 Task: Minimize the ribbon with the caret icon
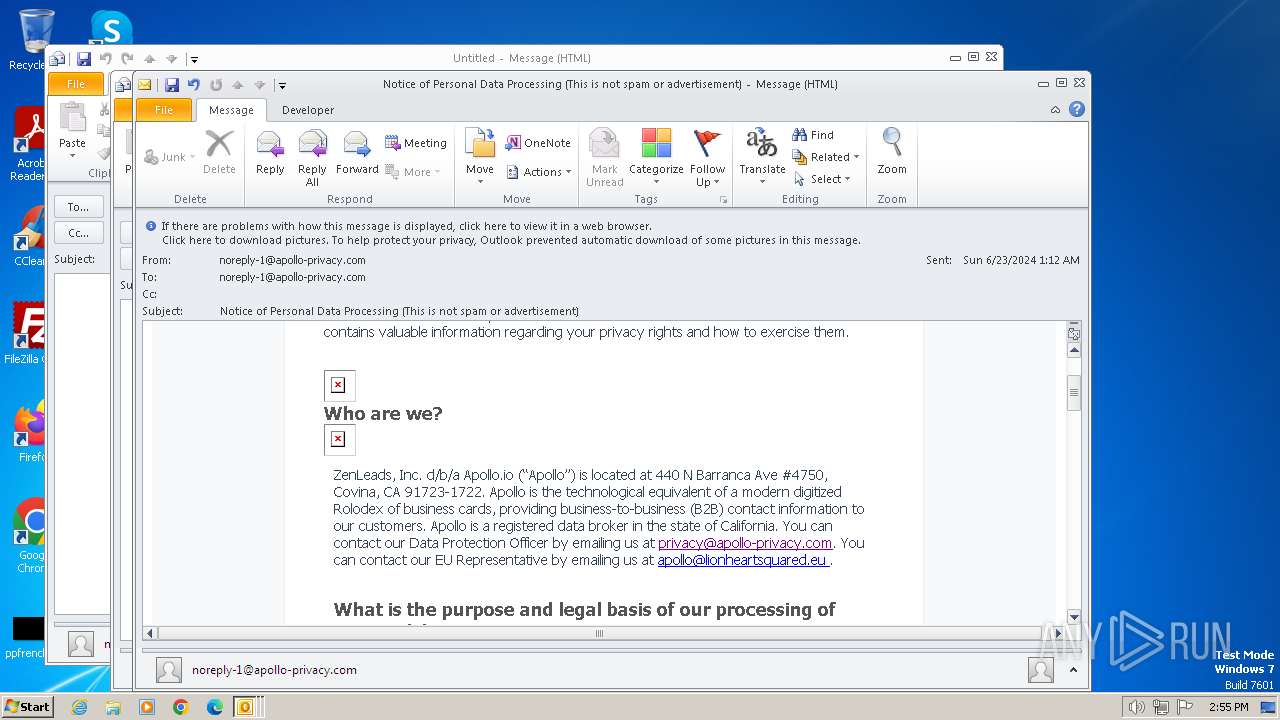pyautogui.click(x=1056, y=110)
